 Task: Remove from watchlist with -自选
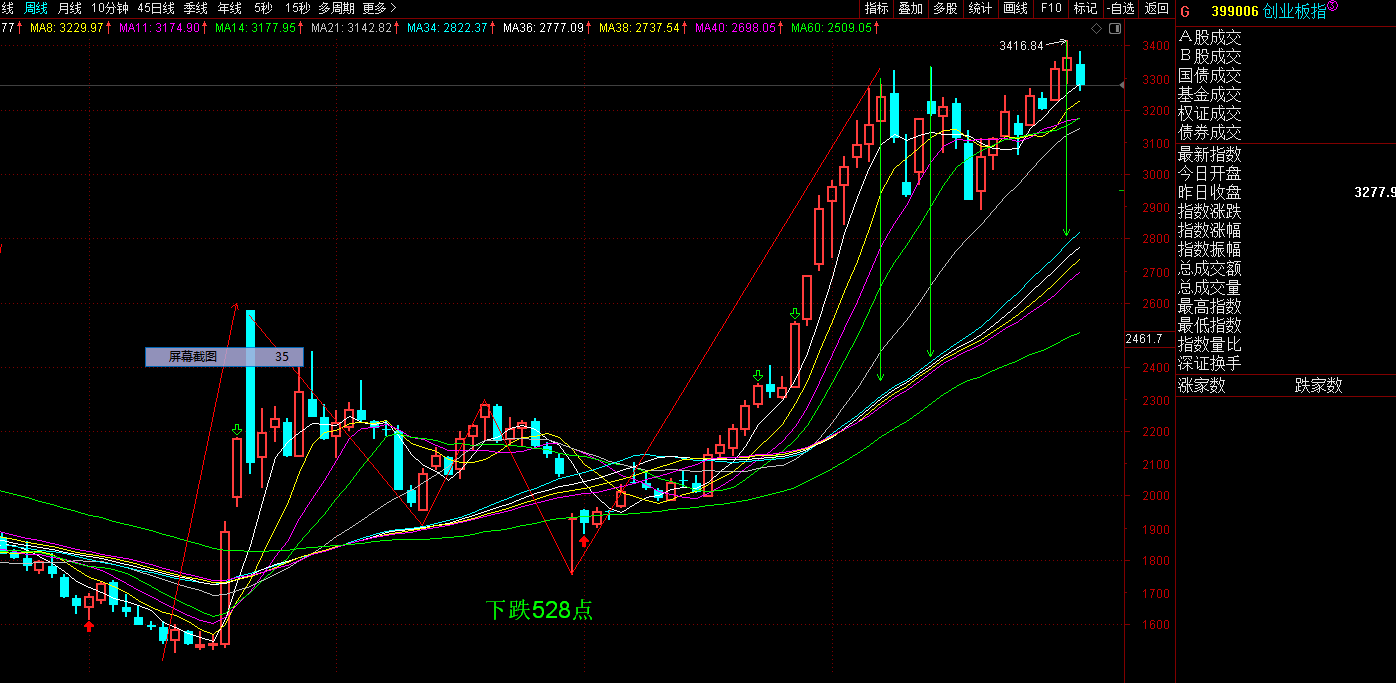click(1121, 8)
